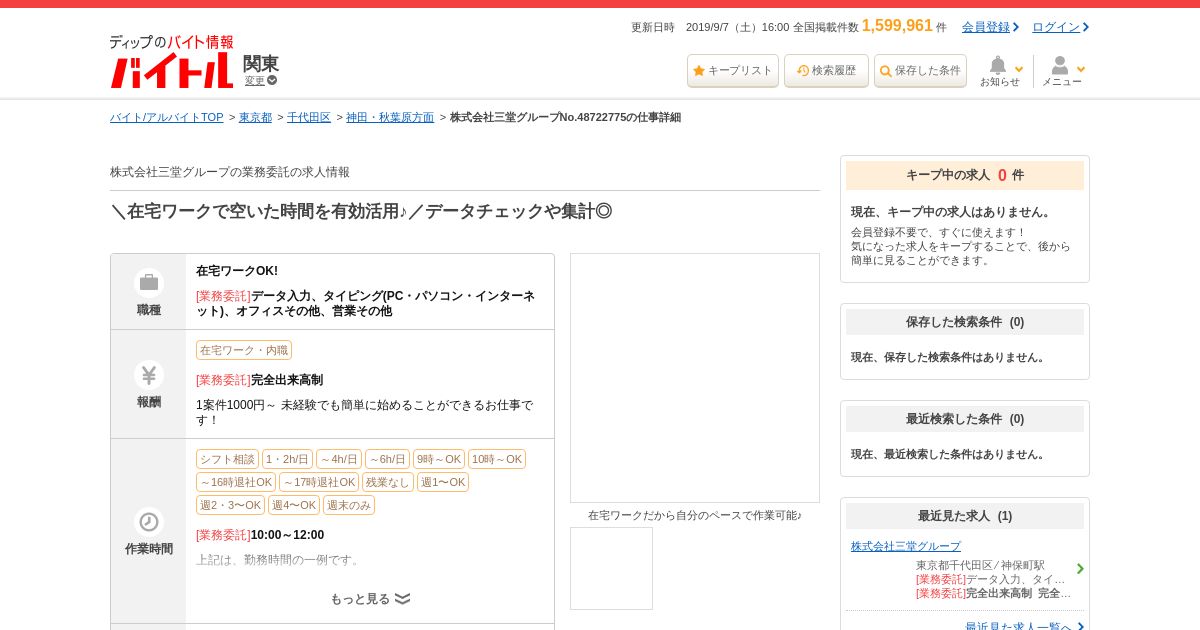Image resolution: width=1200 pixels, height=630 pixels.
Task: Select the 在宅ワーク・内職 tag
Action: tap(244, 350)
